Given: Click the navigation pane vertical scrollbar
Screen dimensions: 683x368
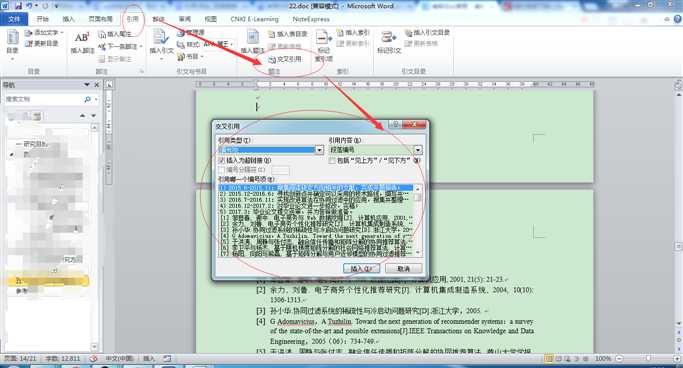Looking at the screenshot, I should click(x=95, y=236).
